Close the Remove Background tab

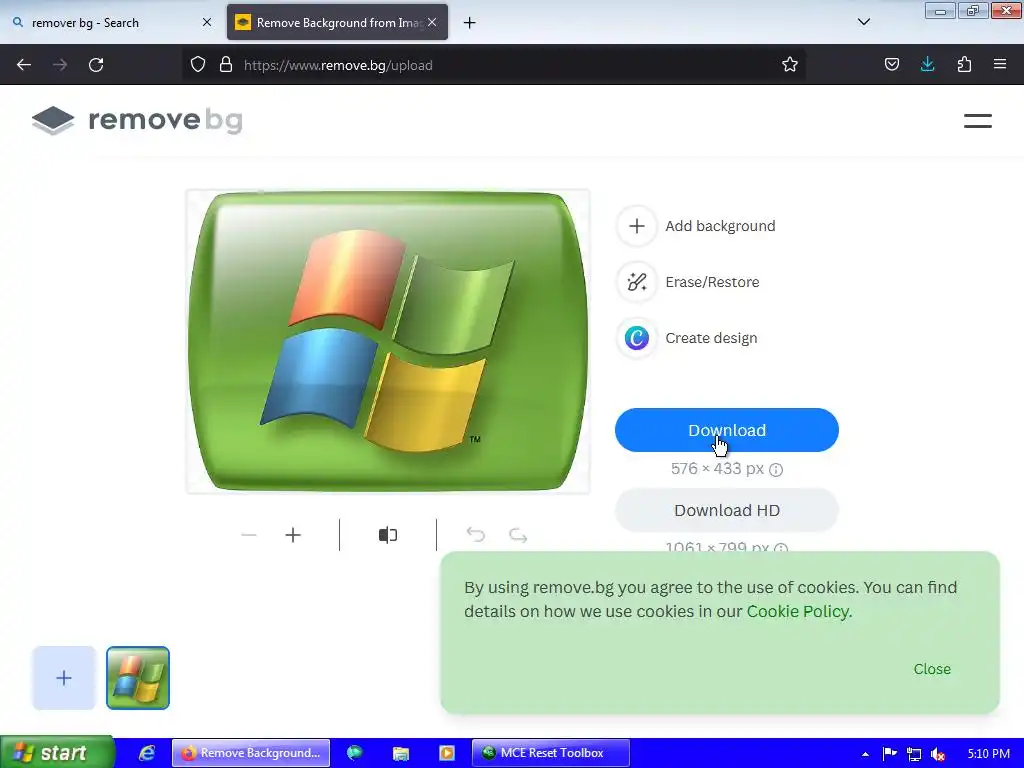(432, 23)
